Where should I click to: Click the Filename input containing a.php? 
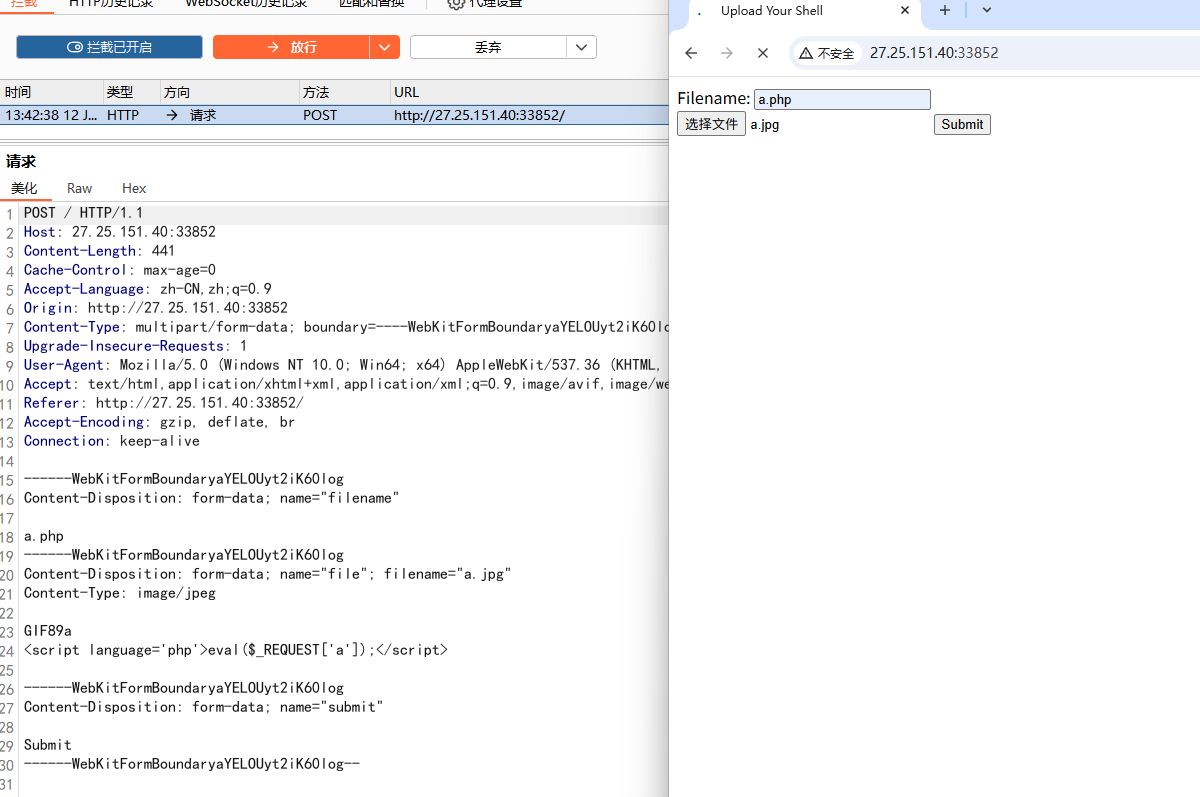click(842, 99)
